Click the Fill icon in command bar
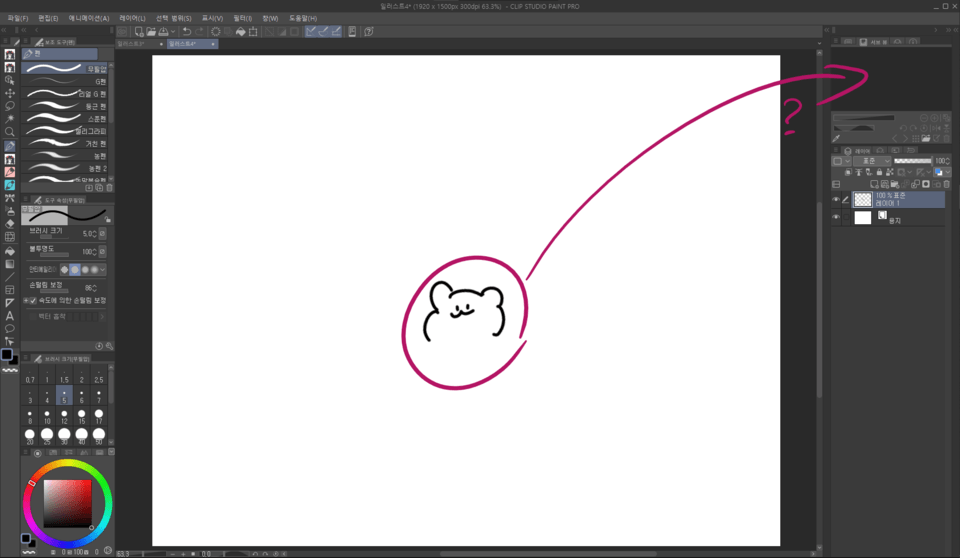The width and height of the screenshot is (960, 558). (x=241, y=31)
